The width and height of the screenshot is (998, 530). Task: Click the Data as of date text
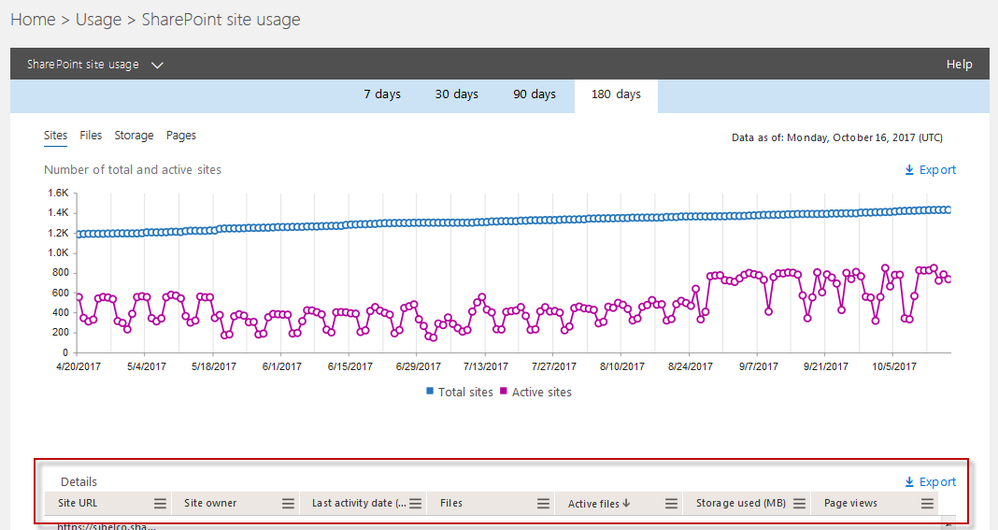coord(837,137)
